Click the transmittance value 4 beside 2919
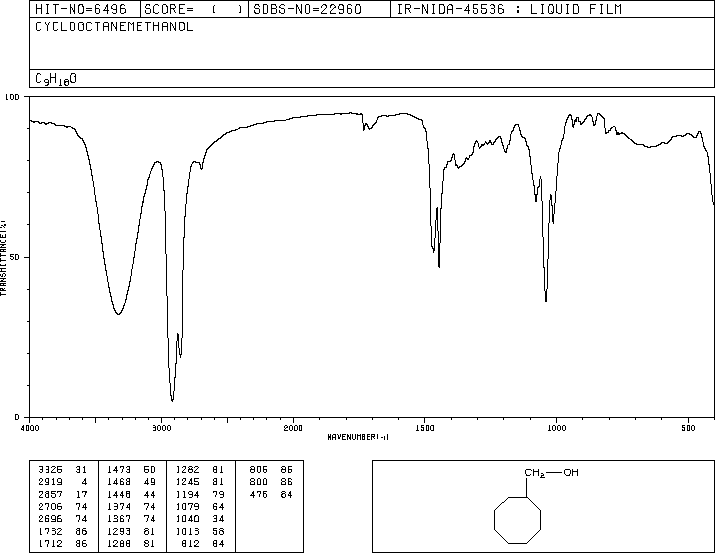The width and height of the screenshot is (715, 553). click(x=84, y=482)
